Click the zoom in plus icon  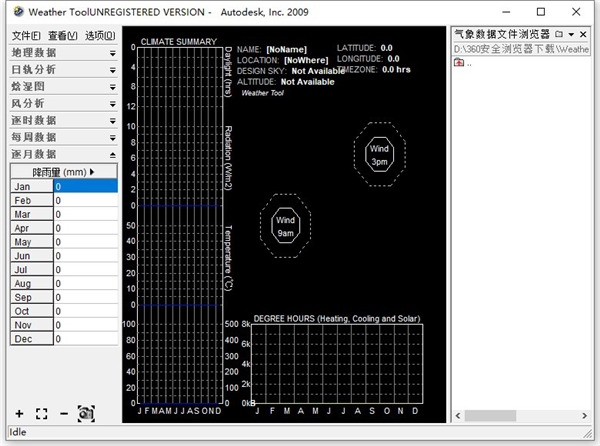point(19,413)
